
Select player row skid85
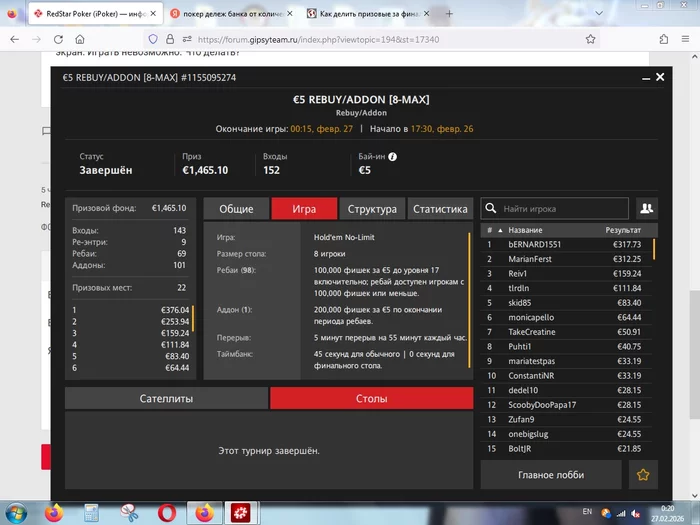pos(566,303)
